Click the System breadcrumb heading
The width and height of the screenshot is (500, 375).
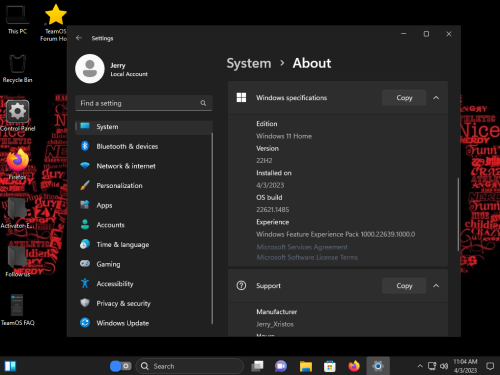249,63
